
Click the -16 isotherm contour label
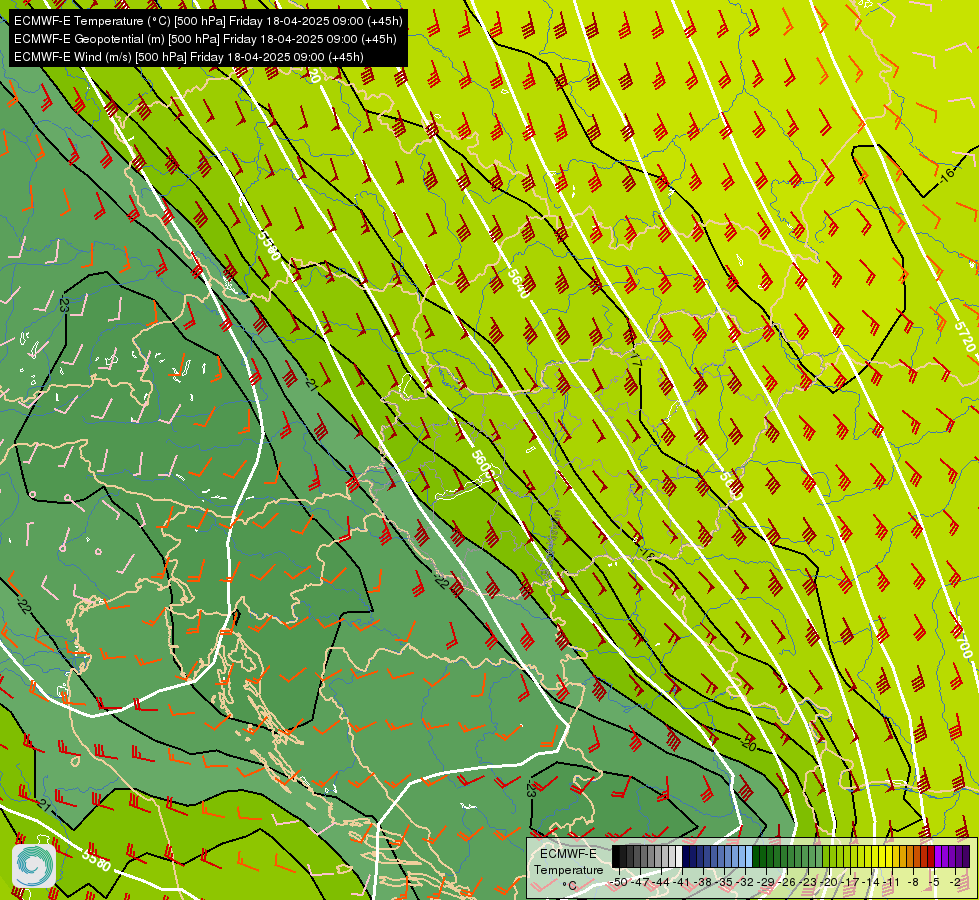947,175
